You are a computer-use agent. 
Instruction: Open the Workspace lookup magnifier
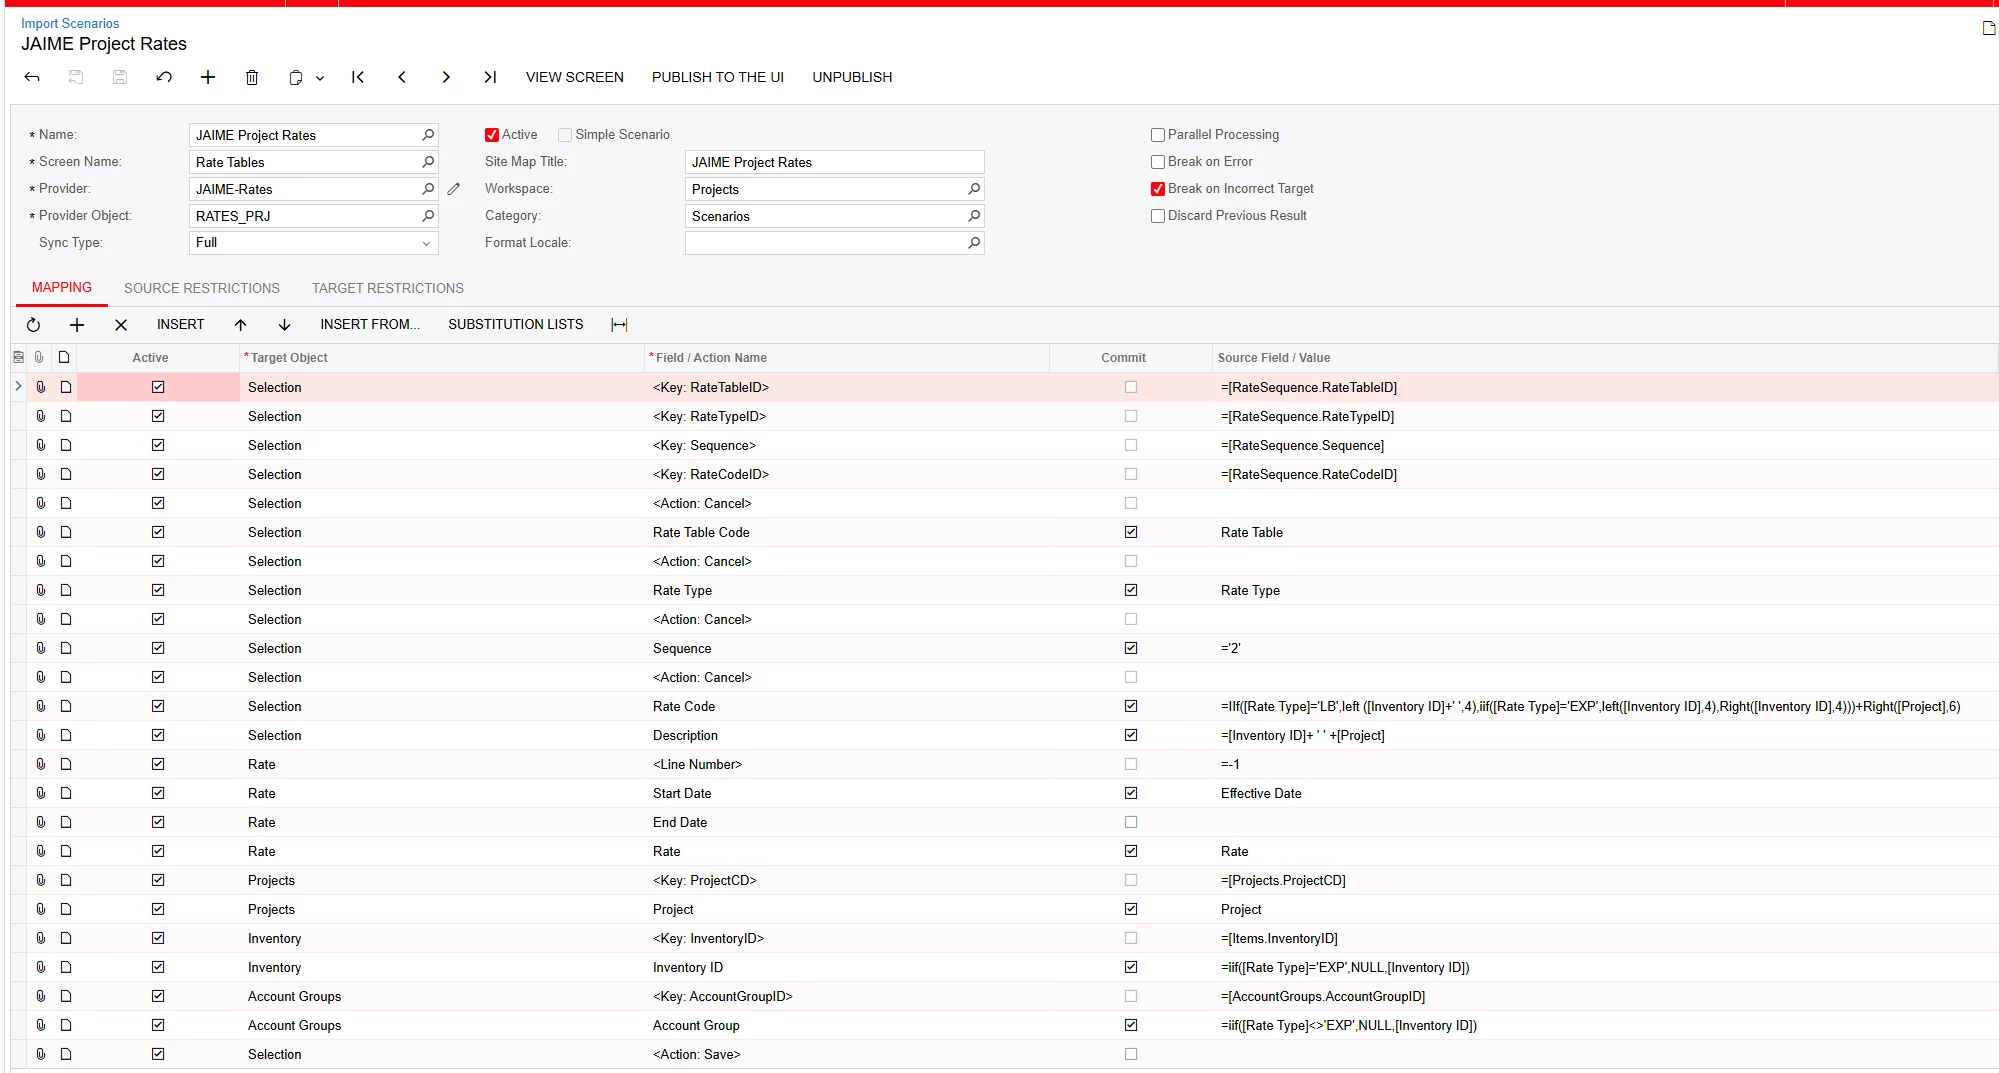[x=974, y=189]
